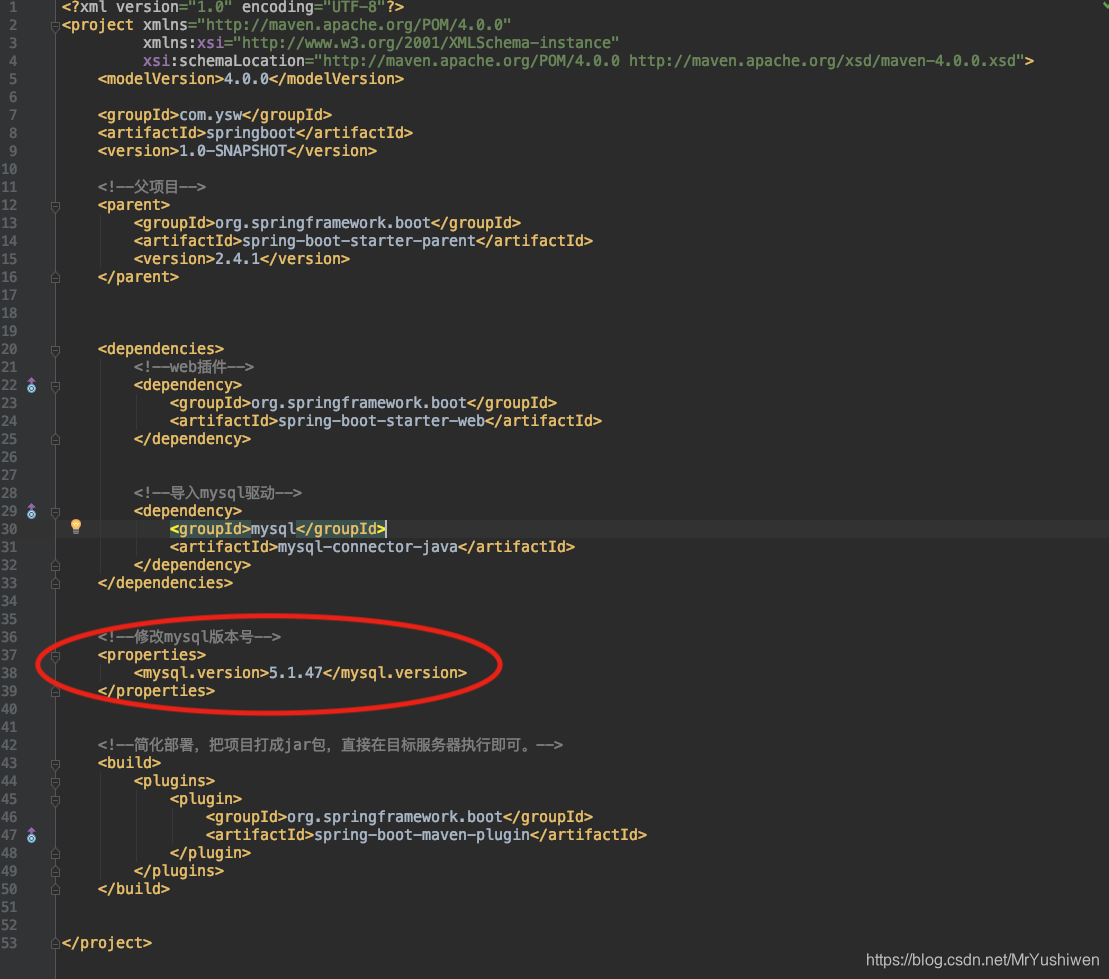Screen dimensions: 1109x979
Task: Fold the <plugin> element on line 45
Action: tap(55, 800)
